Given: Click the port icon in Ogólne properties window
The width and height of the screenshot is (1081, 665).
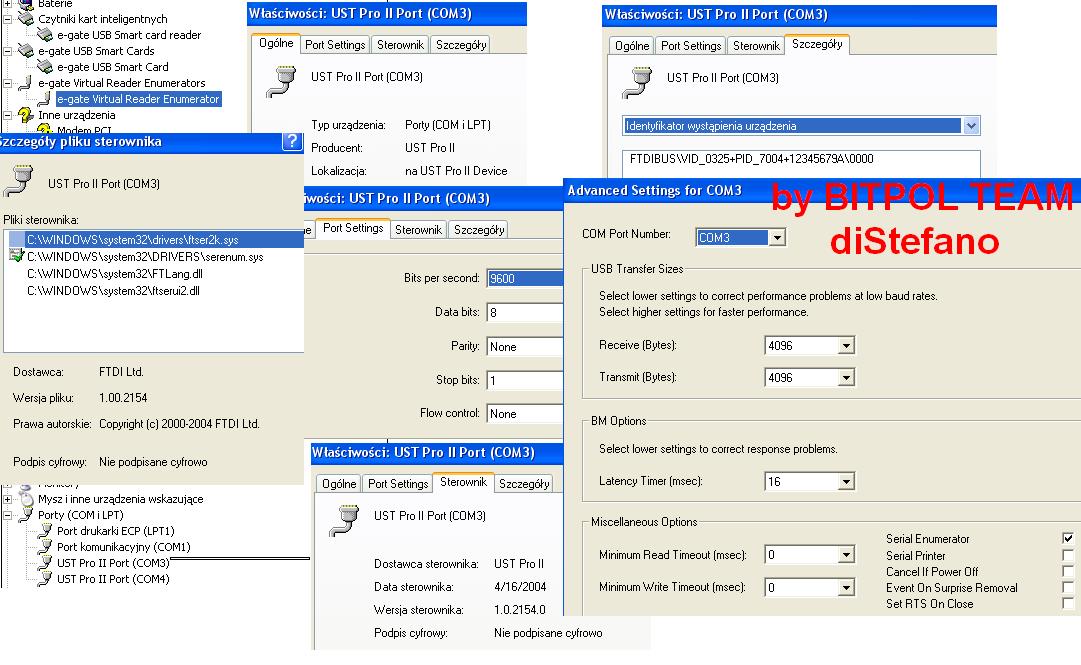Looking at the screenshot, I should tap(281, 81).
